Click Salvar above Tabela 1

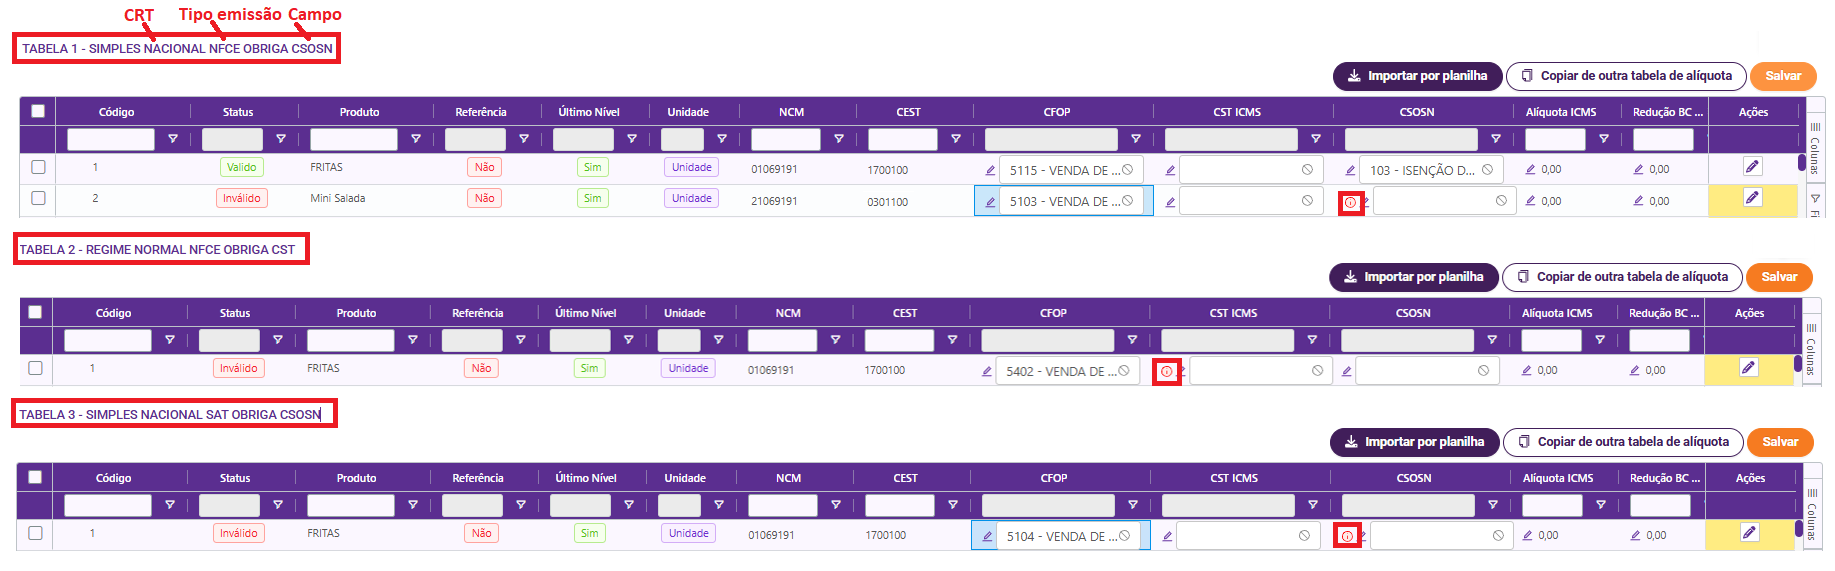pos(1783,76)
